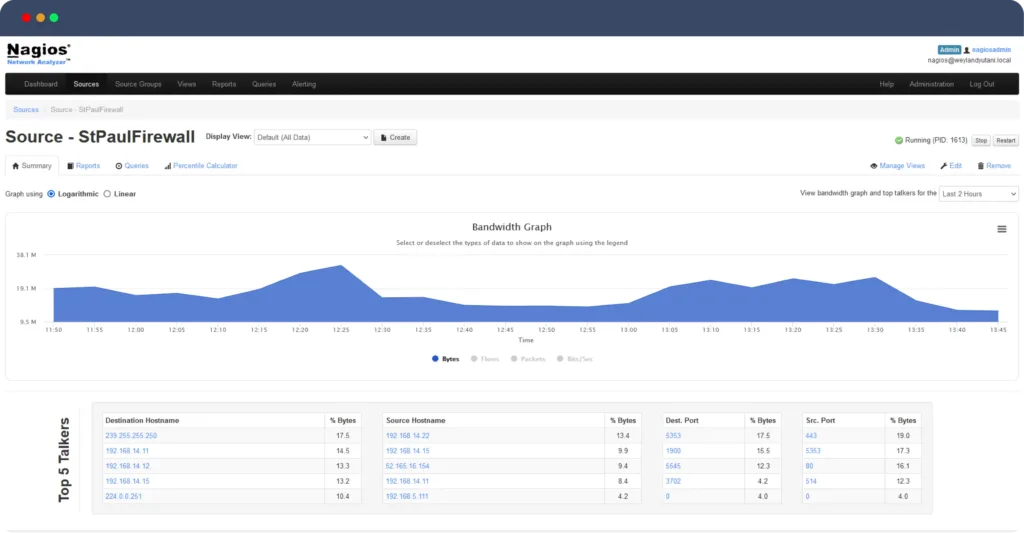
Task: Click the nagiosadmin user icon
Action: pos(968,50)
